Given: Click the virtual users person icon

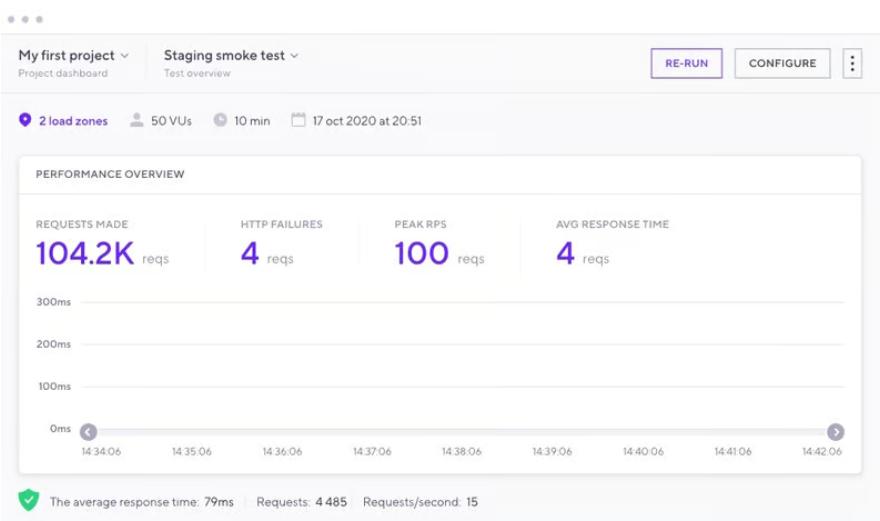Looking at the screenshot, I should coord(137,120).
